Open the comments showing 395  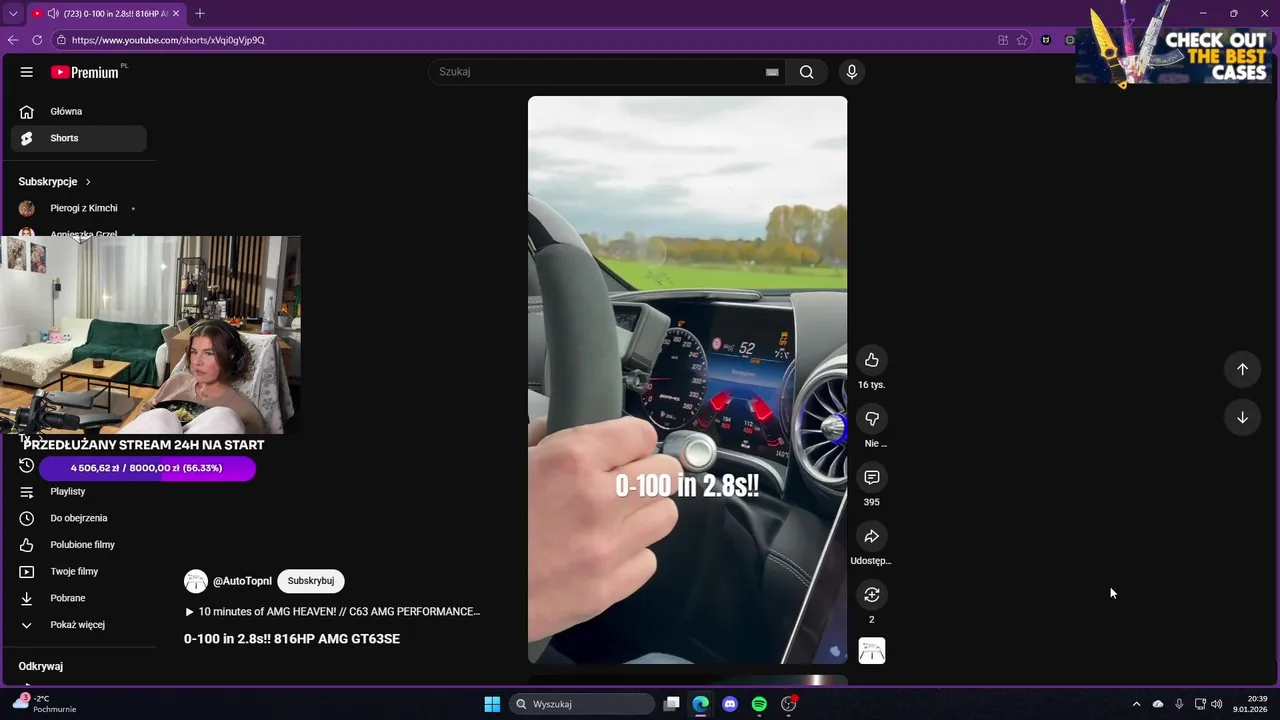click(872, 478)
